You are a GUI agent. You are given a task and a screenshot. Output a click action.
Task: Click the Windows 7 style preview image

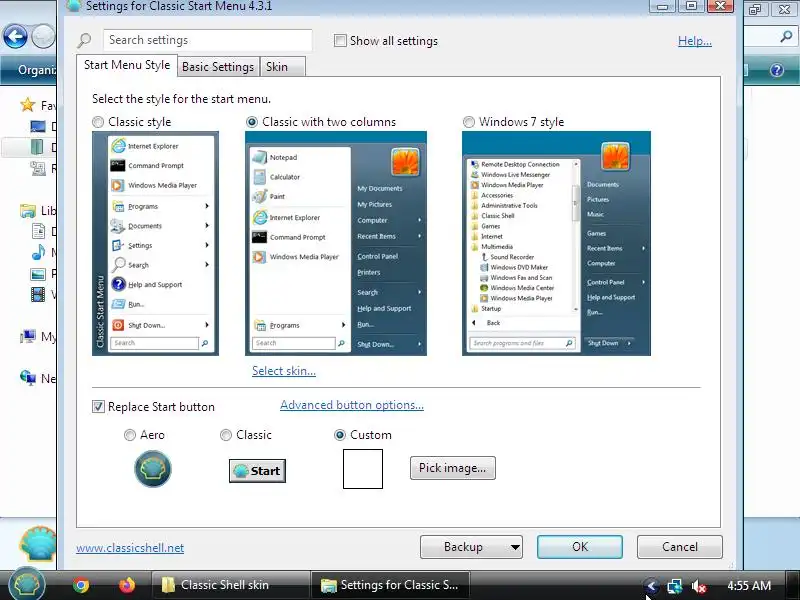[x=556, y=243]
